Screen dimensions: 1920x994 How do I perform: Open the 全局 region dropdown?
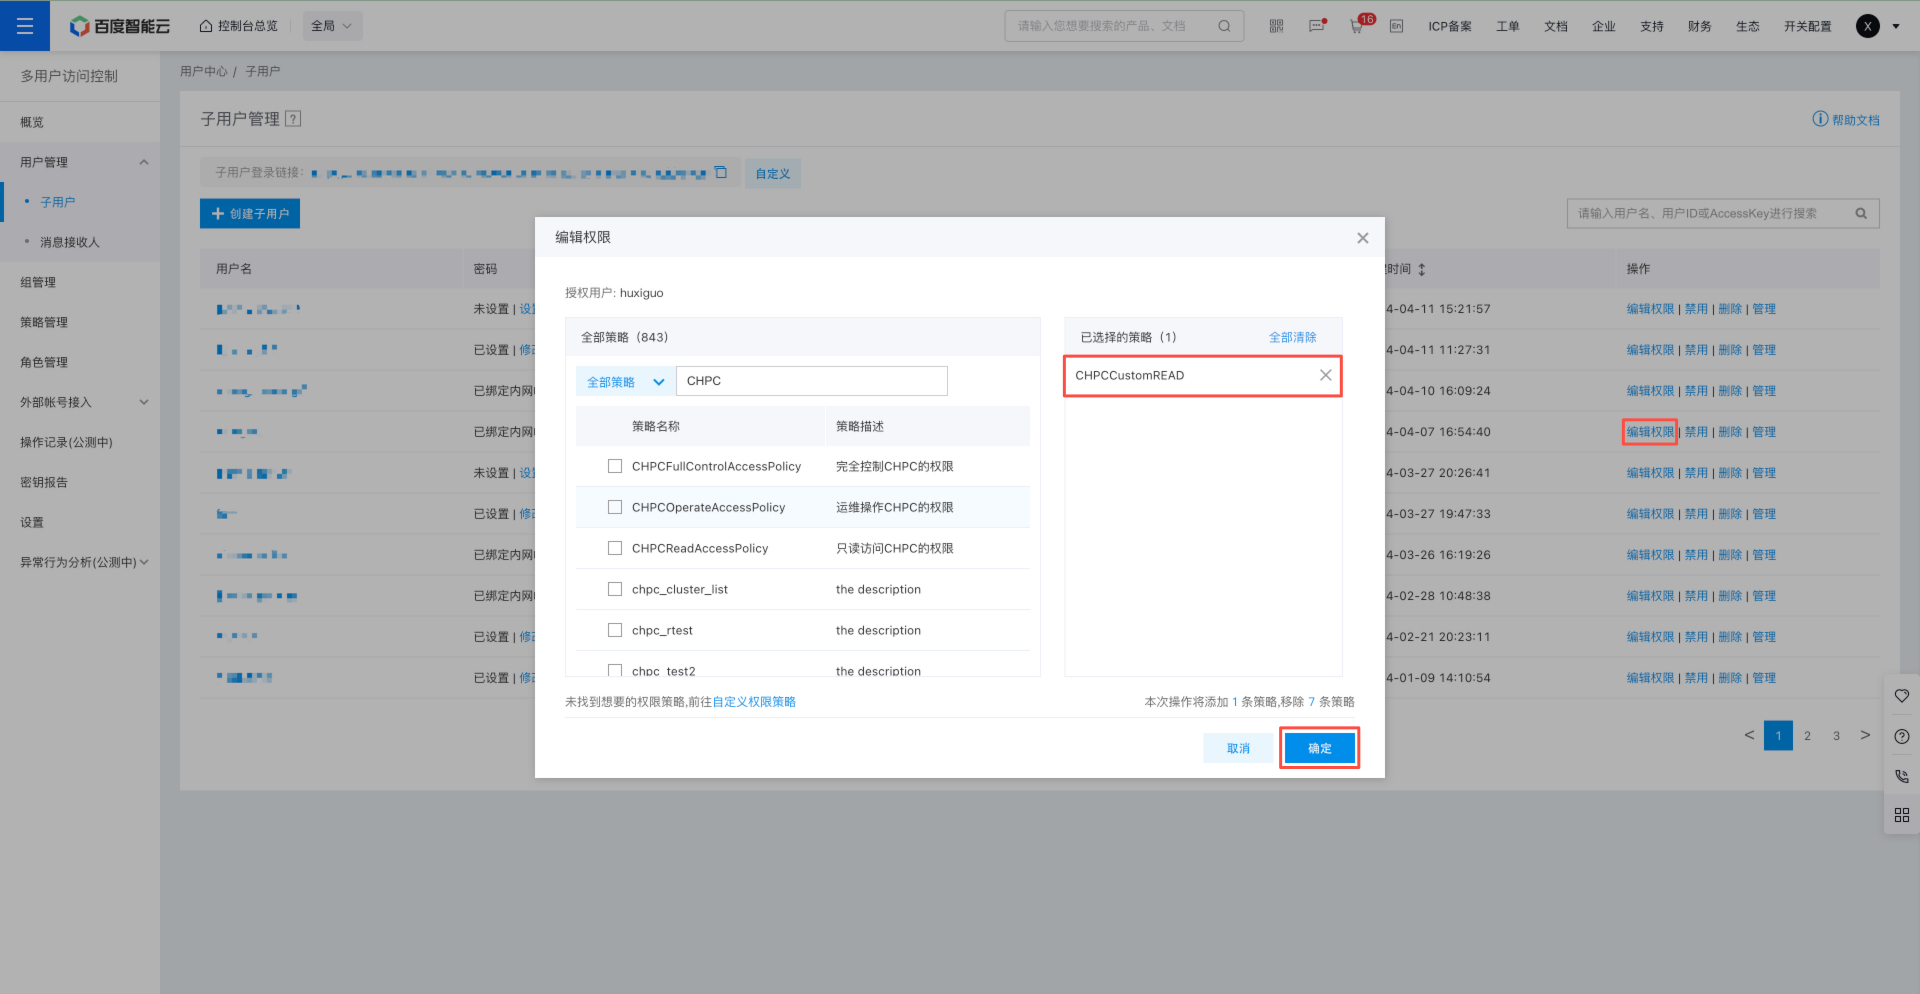coord(332,26)
